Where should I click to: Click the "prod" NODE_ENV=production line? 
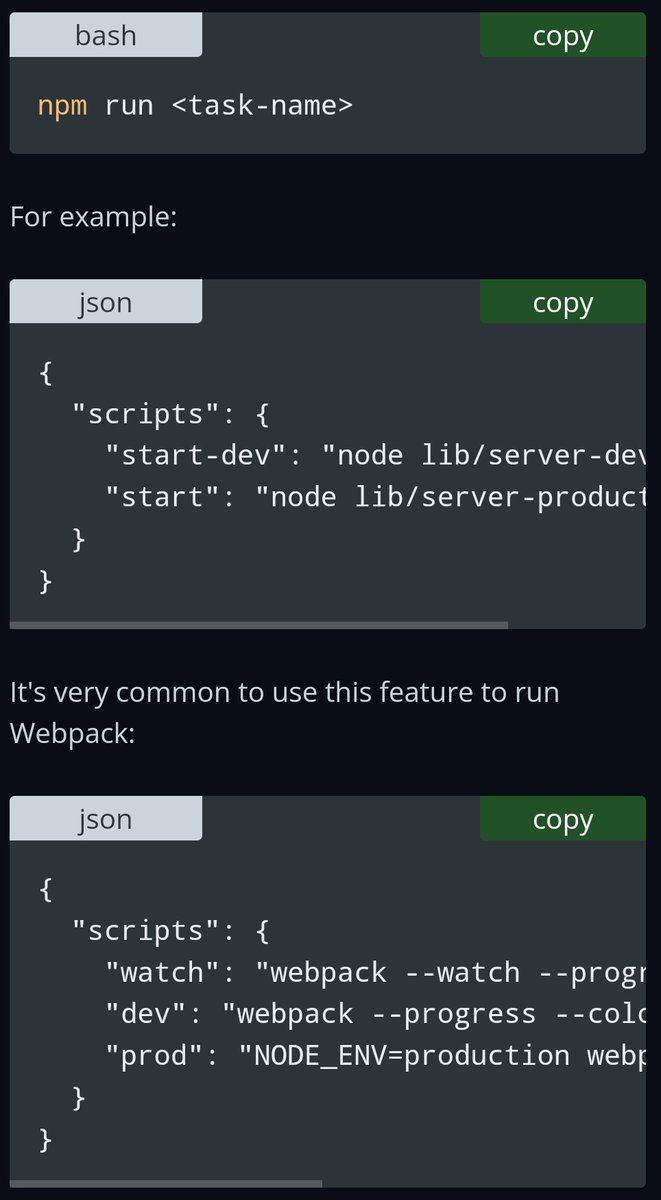pos(375,1055)
